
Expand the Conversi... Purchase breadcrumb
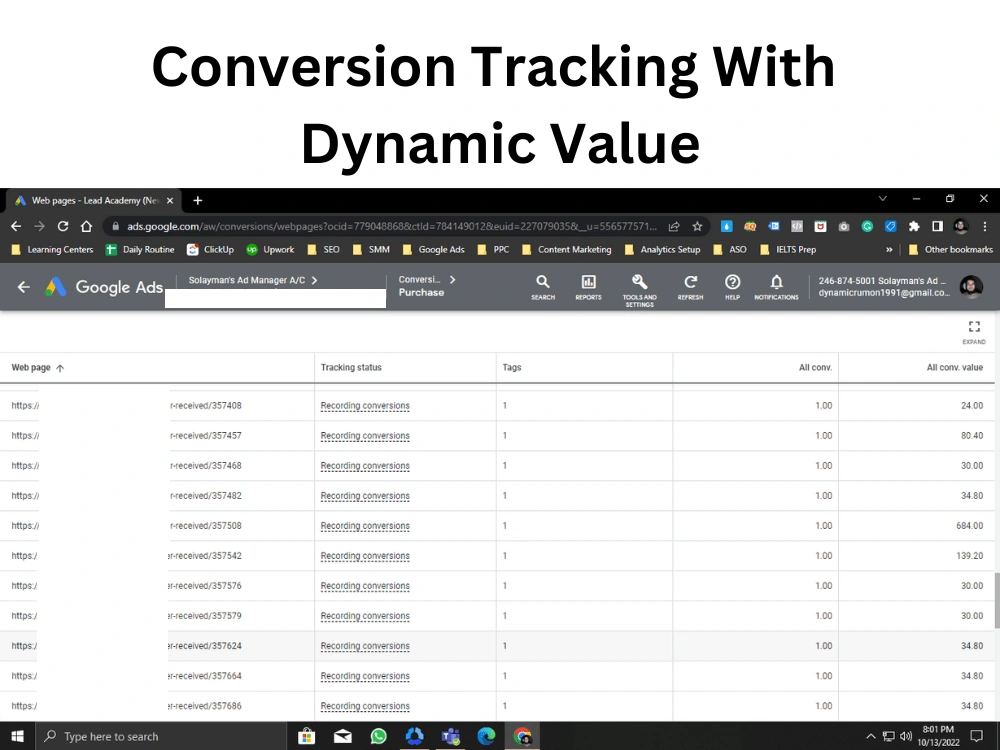click(427, 286)
